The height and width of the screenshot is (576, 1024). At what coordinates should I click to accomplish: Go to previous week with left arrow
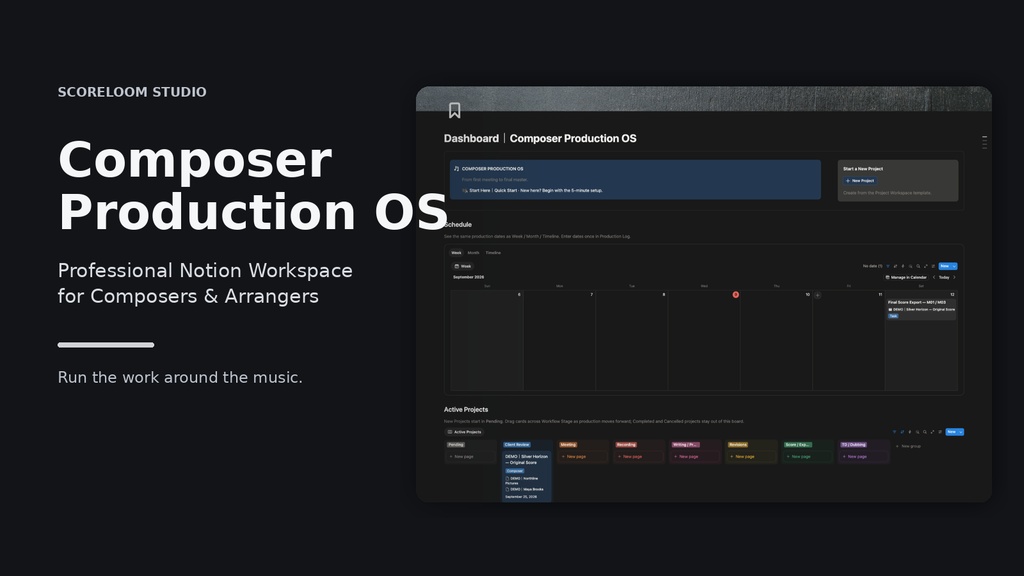pos(934,277)
